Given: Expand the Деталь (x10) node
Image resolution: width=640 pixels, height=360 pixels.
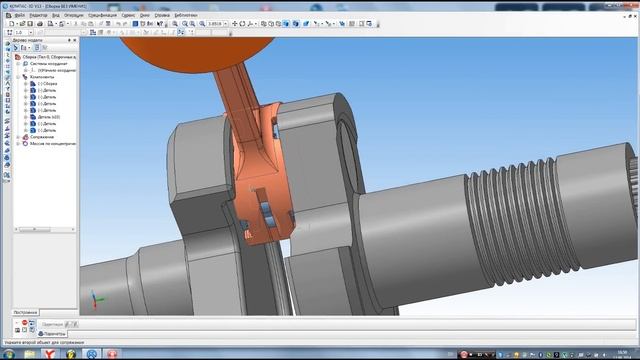Looking at the screenshot, I should [x=26, y=117].
